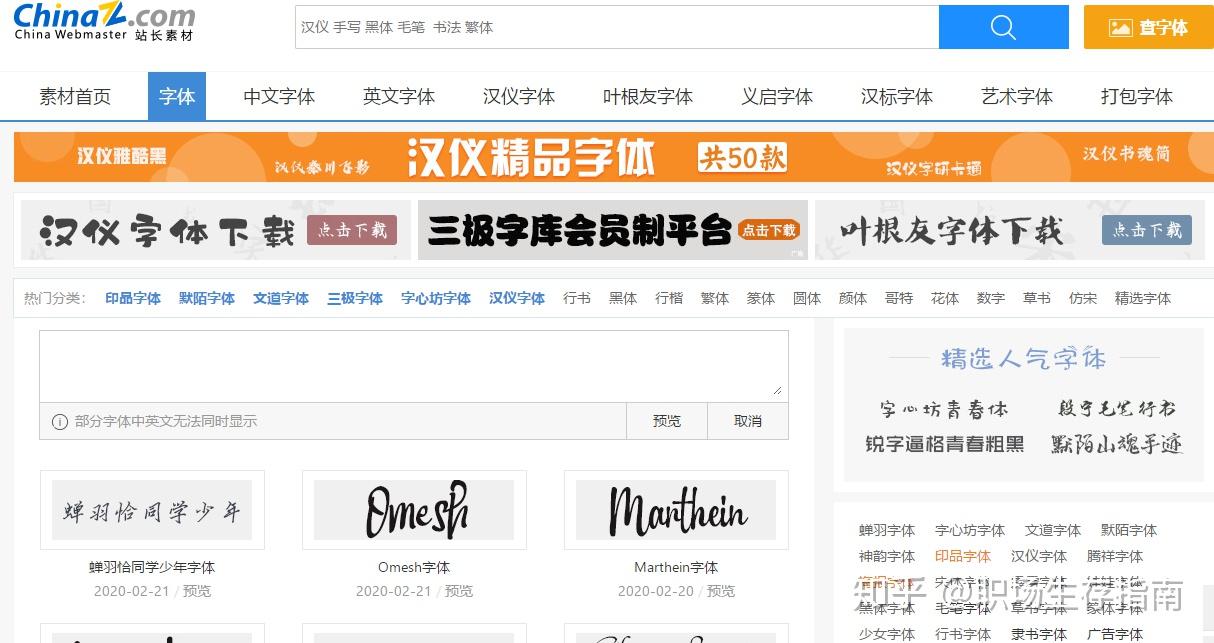Select the 圆体 category link
The width and height of the screenshot is (1214, 643).
pyautogui.click(x=807, y=298)
